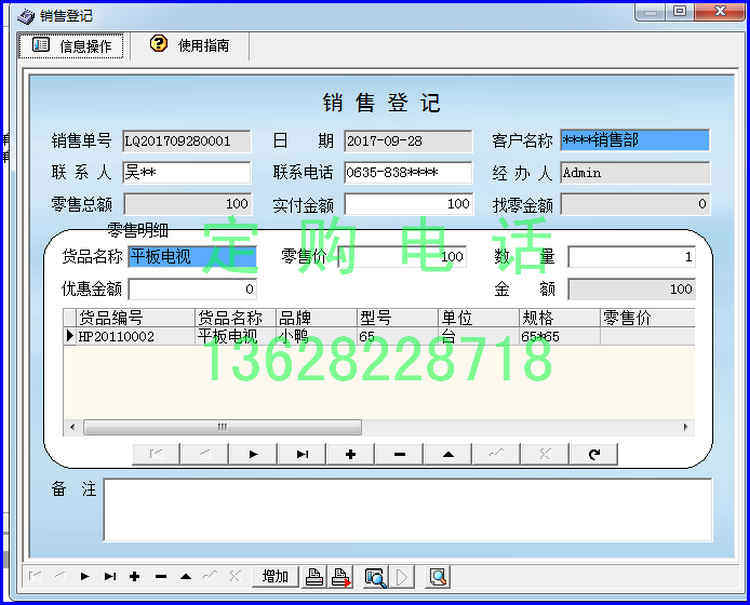Image resolution: width=750 pixels, height=605 pixels.
Task: Click the 增加 button
Action: tap(275, 576)
